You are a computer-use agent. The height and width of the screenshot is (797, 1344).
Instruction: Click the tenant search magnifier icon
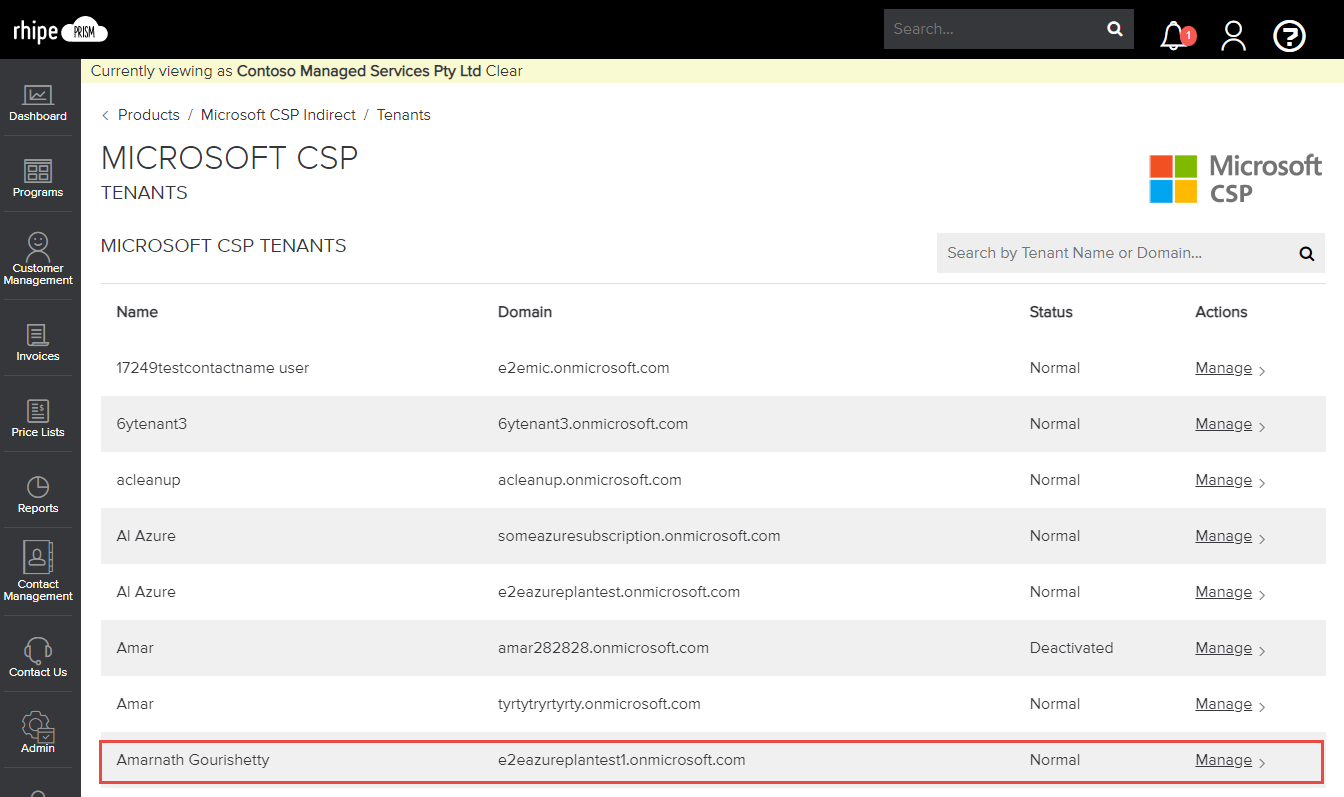click(x=1306, y=253)
